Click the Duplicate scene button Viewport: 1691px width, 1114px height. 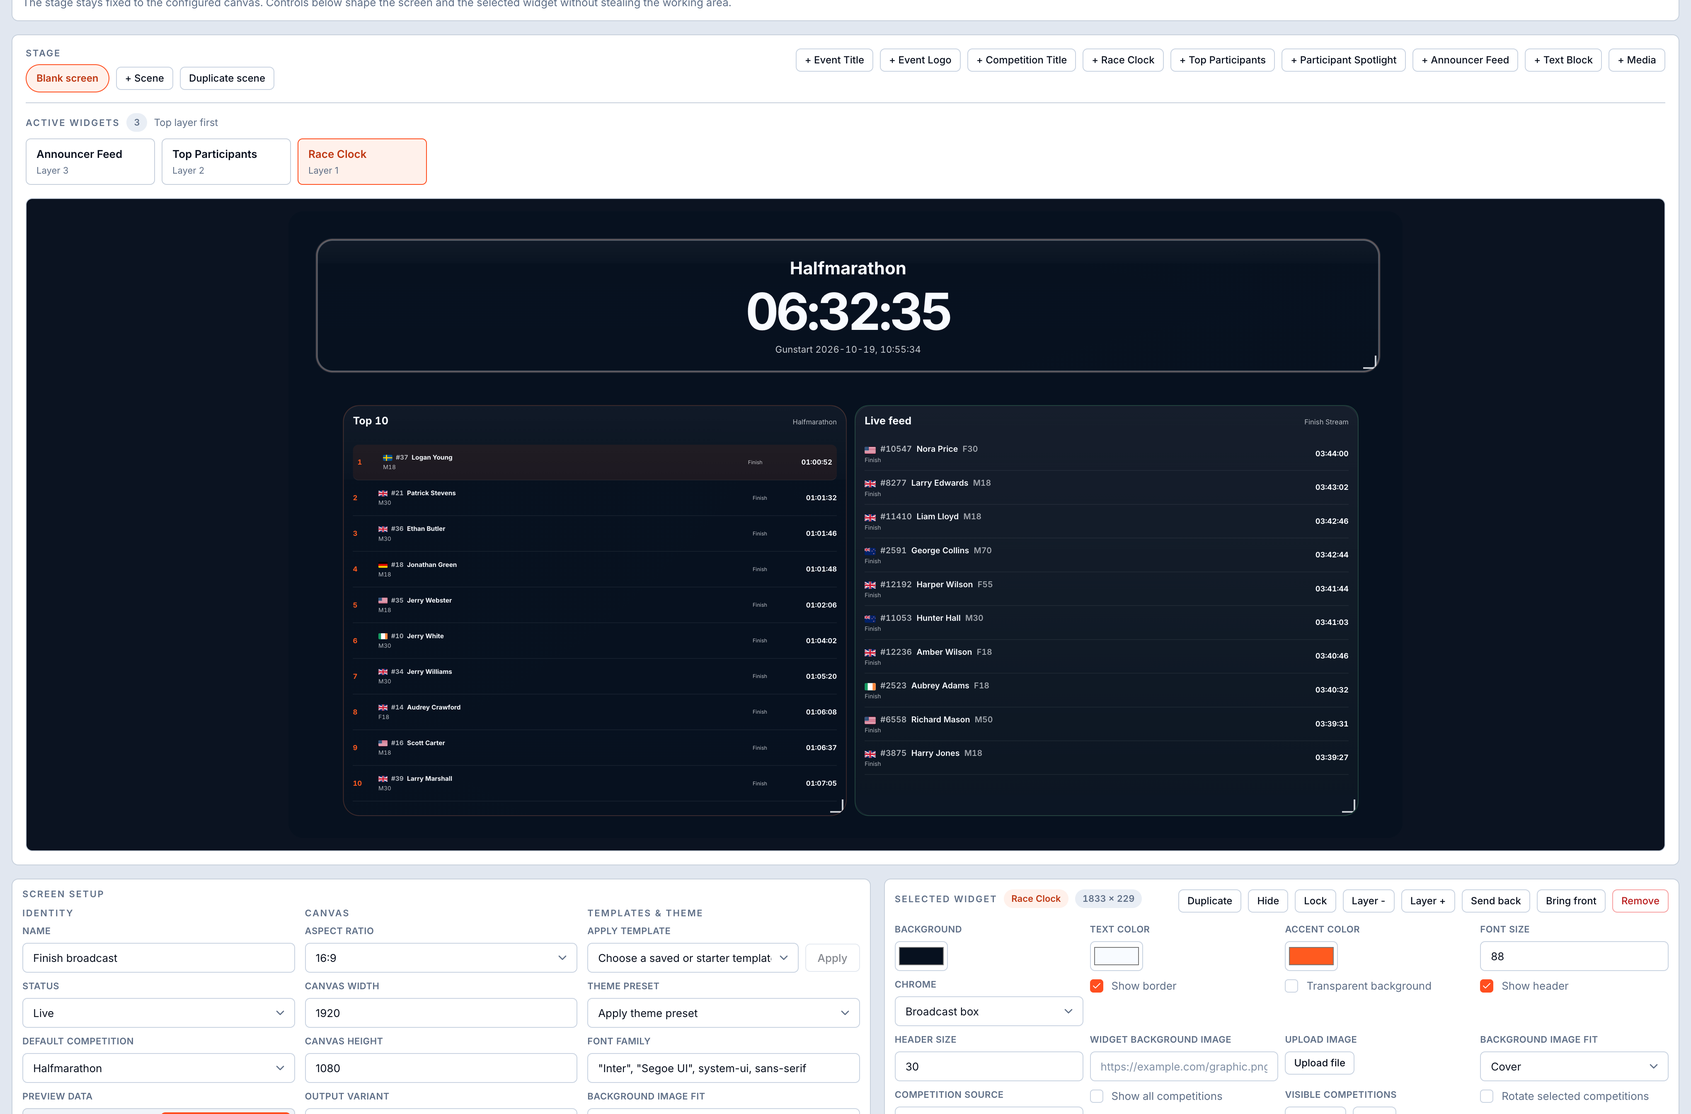[227, 78]
